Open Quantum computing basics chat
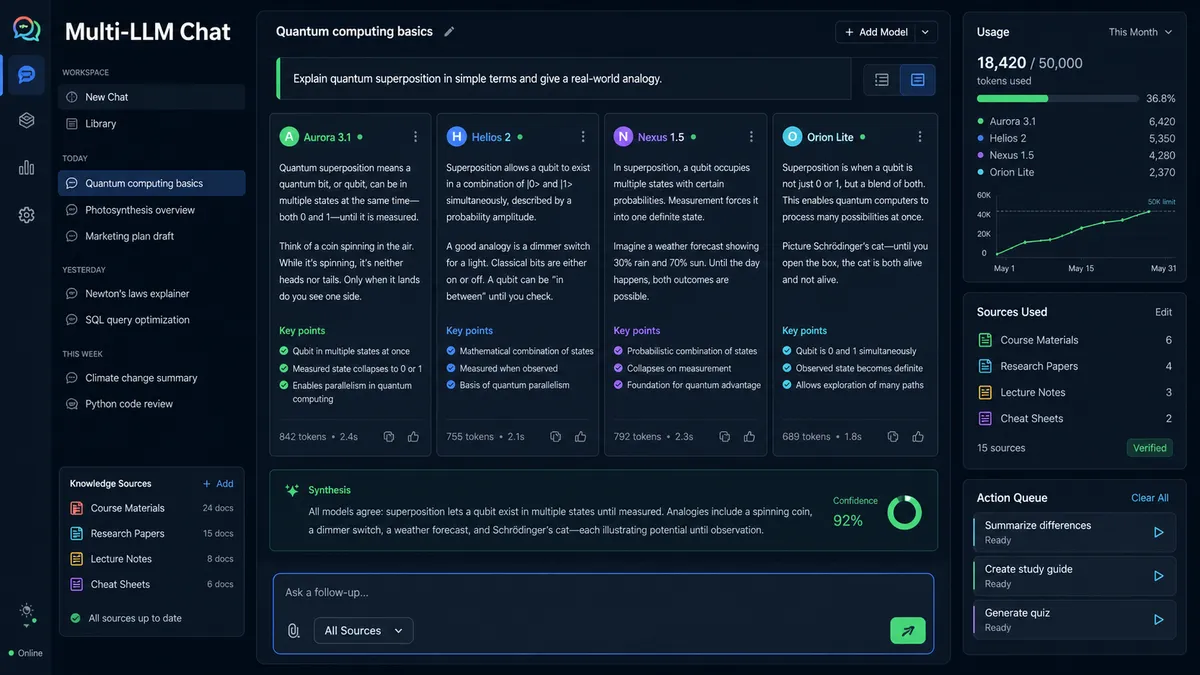This screenshot has width=1200, height=675. 151,183
